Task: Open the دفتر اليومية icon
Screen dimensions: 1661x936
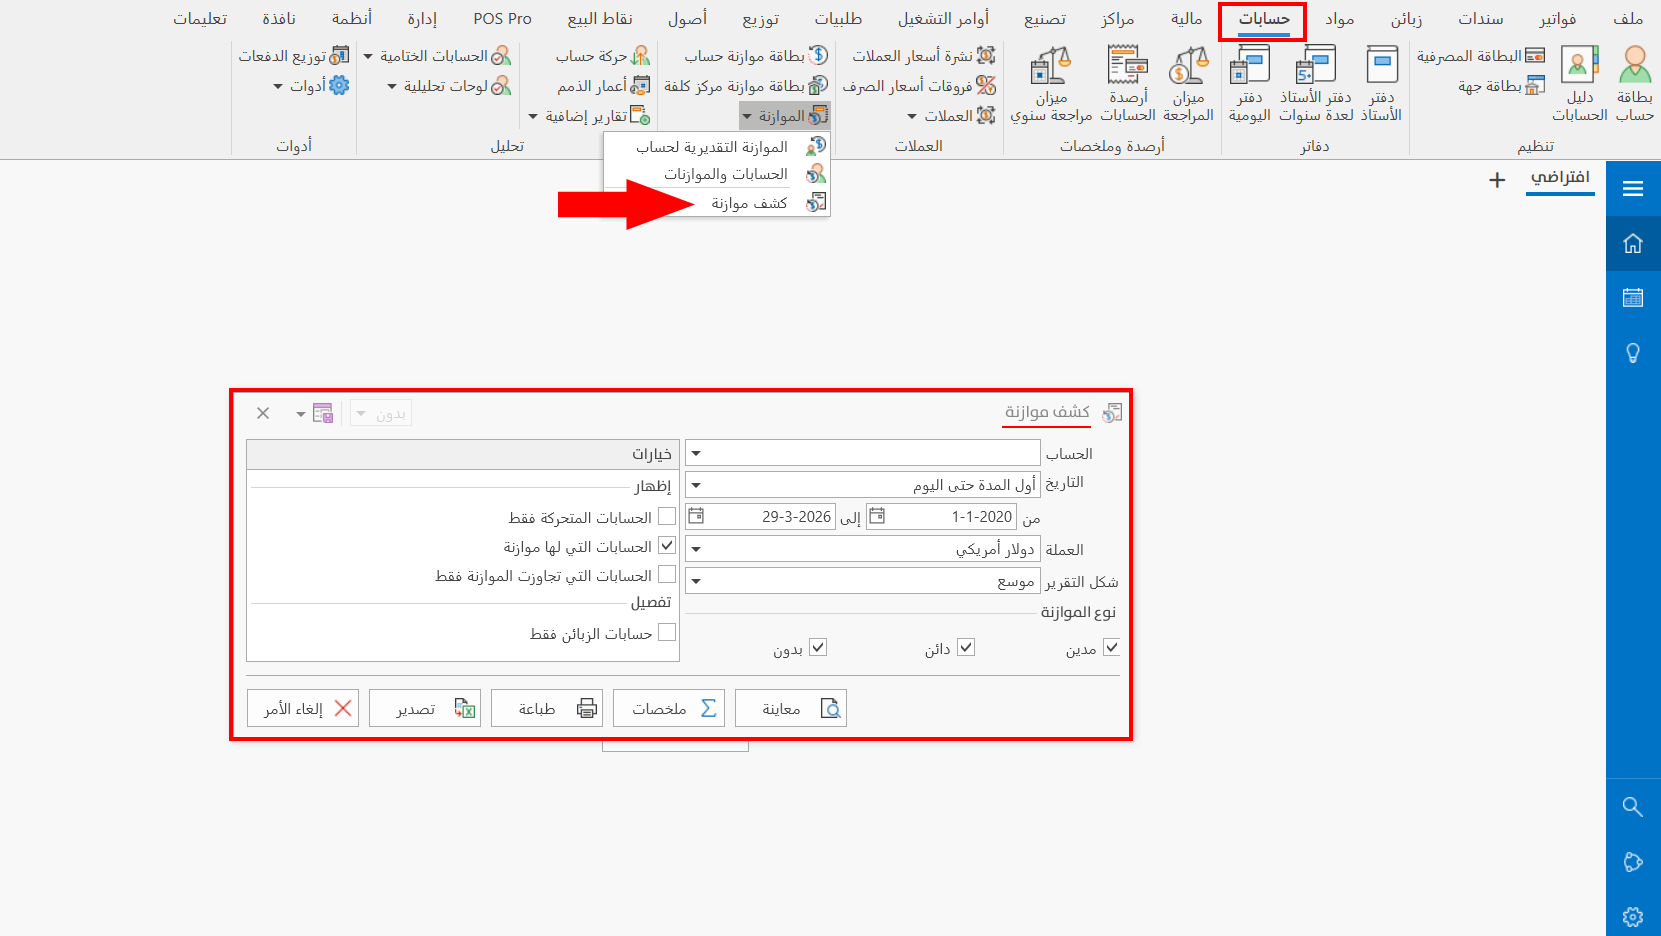Action: pyautogui.click(x=1250, y=84)
